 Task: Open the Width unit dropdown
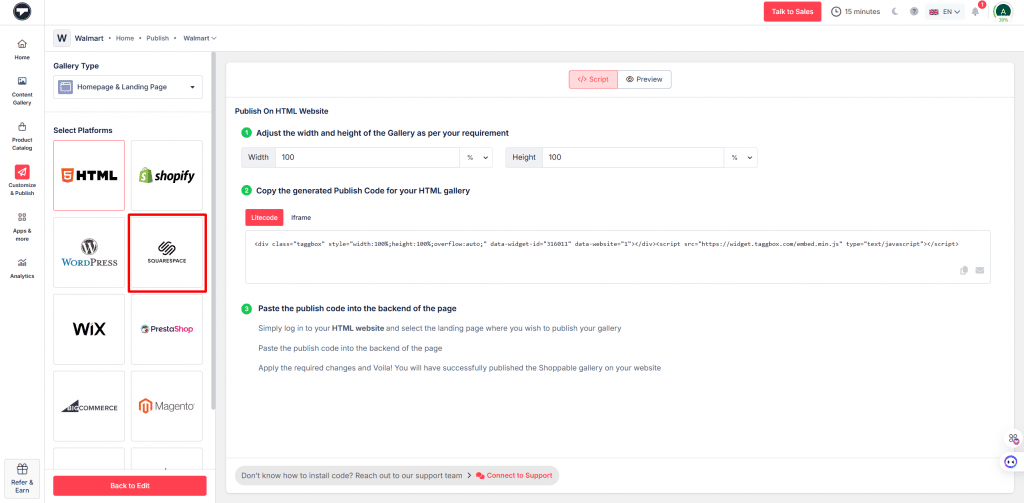coord(476,158)
